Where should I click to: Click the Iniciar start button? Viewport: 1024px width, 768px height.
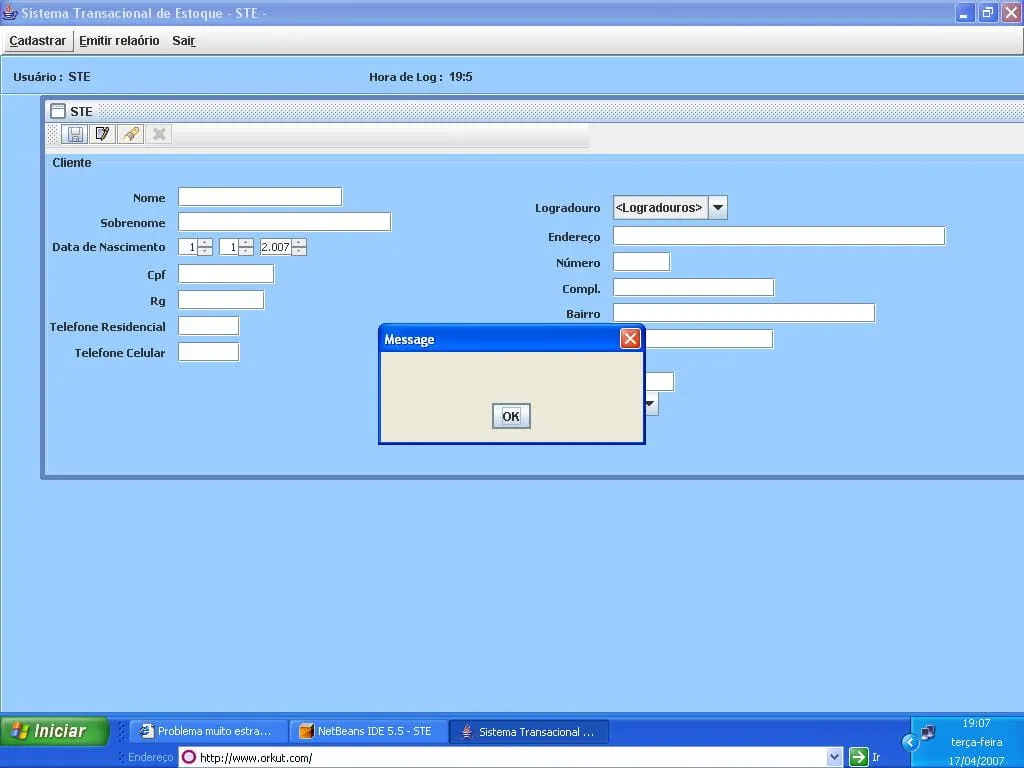[x=54, y=731]
